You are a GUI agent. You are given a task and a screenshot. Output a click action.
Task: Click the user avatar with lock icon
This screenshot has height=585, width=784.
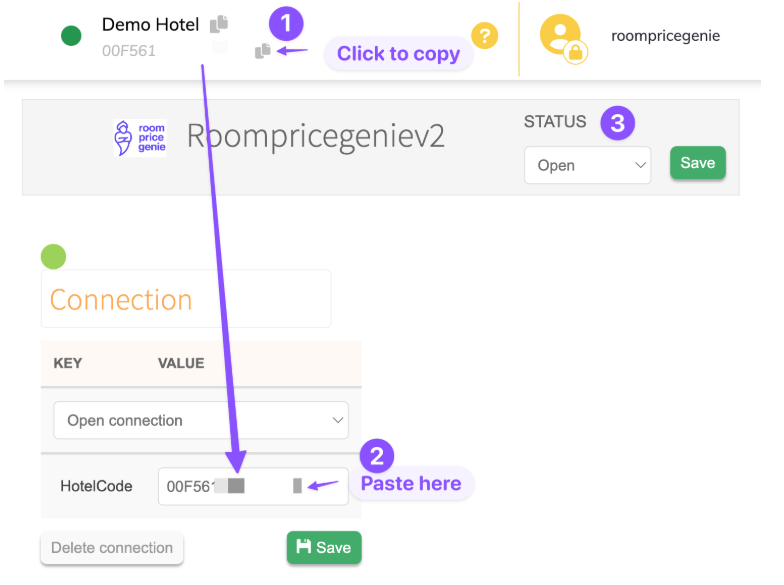point(562,37)
